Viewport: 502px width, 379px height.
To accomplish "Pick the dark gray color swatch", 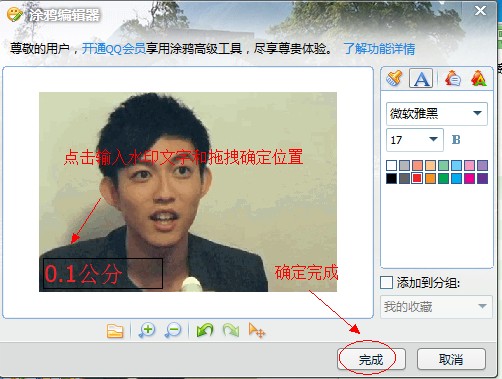I will (x=404, y=178).
